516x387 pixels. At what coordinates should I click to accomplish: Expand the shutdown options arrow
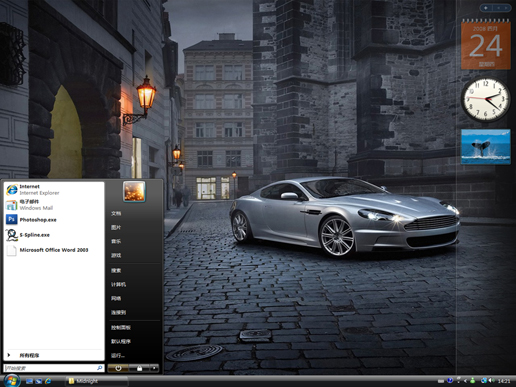[154, 368]
